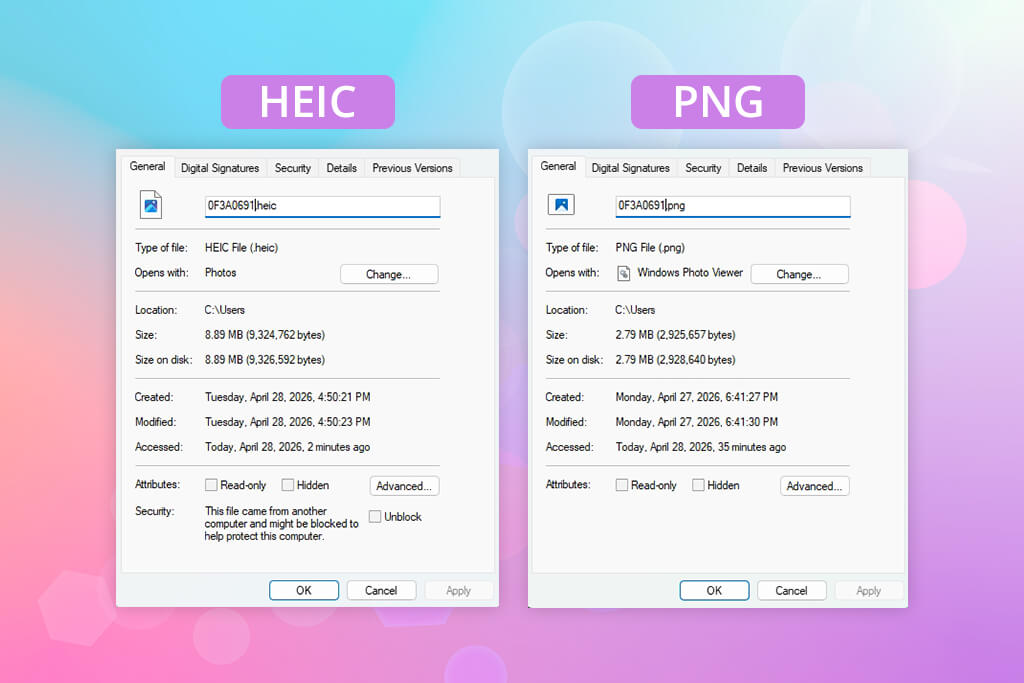Open Digital Signatures tab in the HEIC dialog
Viewport: 1024px width, 683px height.
coord(220,168)
